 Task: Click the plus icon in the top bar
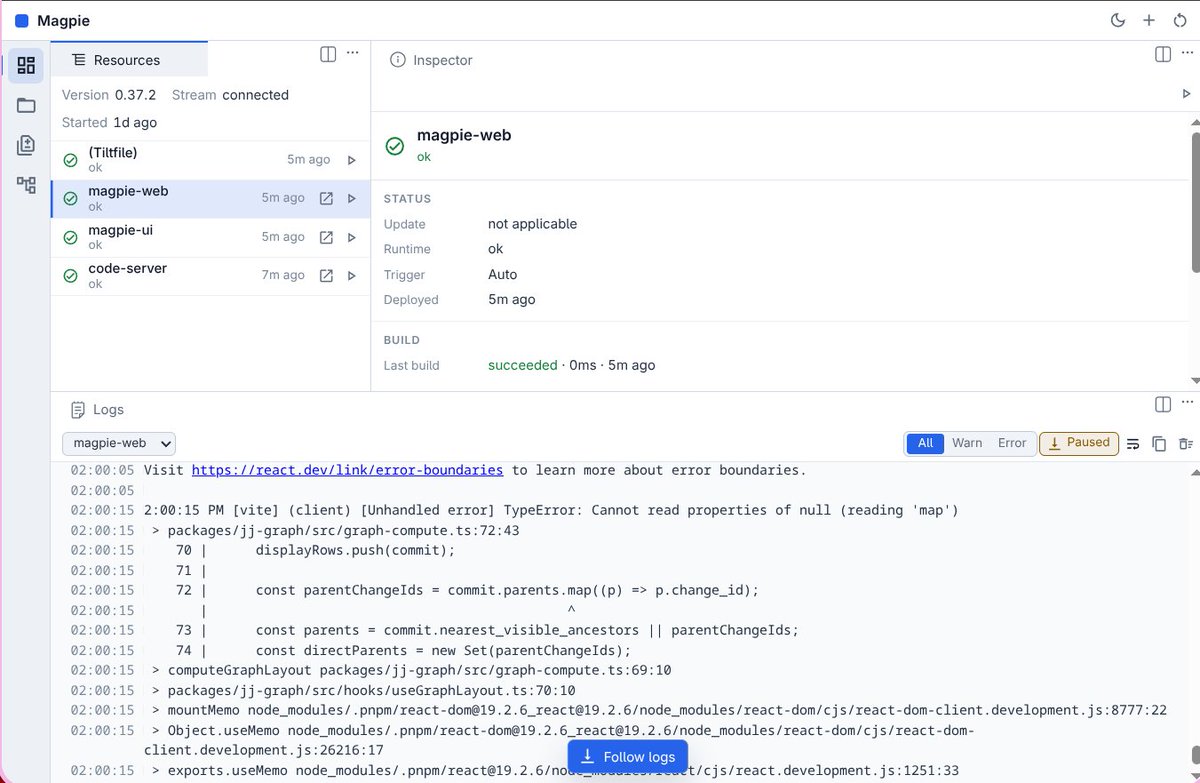(x=1149, y=20)
